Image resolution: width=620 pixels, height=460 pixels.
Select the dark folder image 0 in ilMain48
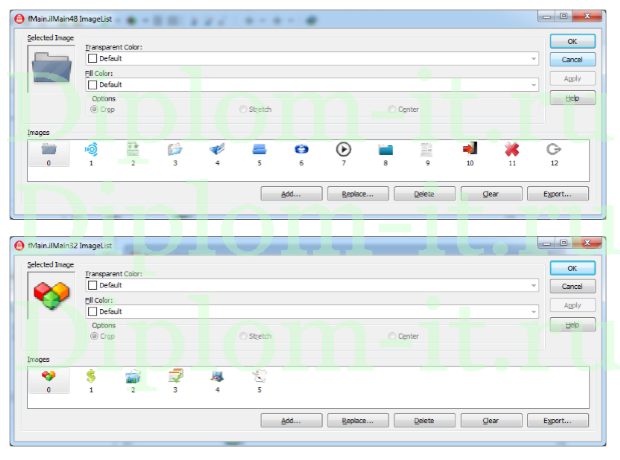pos(48,149)
